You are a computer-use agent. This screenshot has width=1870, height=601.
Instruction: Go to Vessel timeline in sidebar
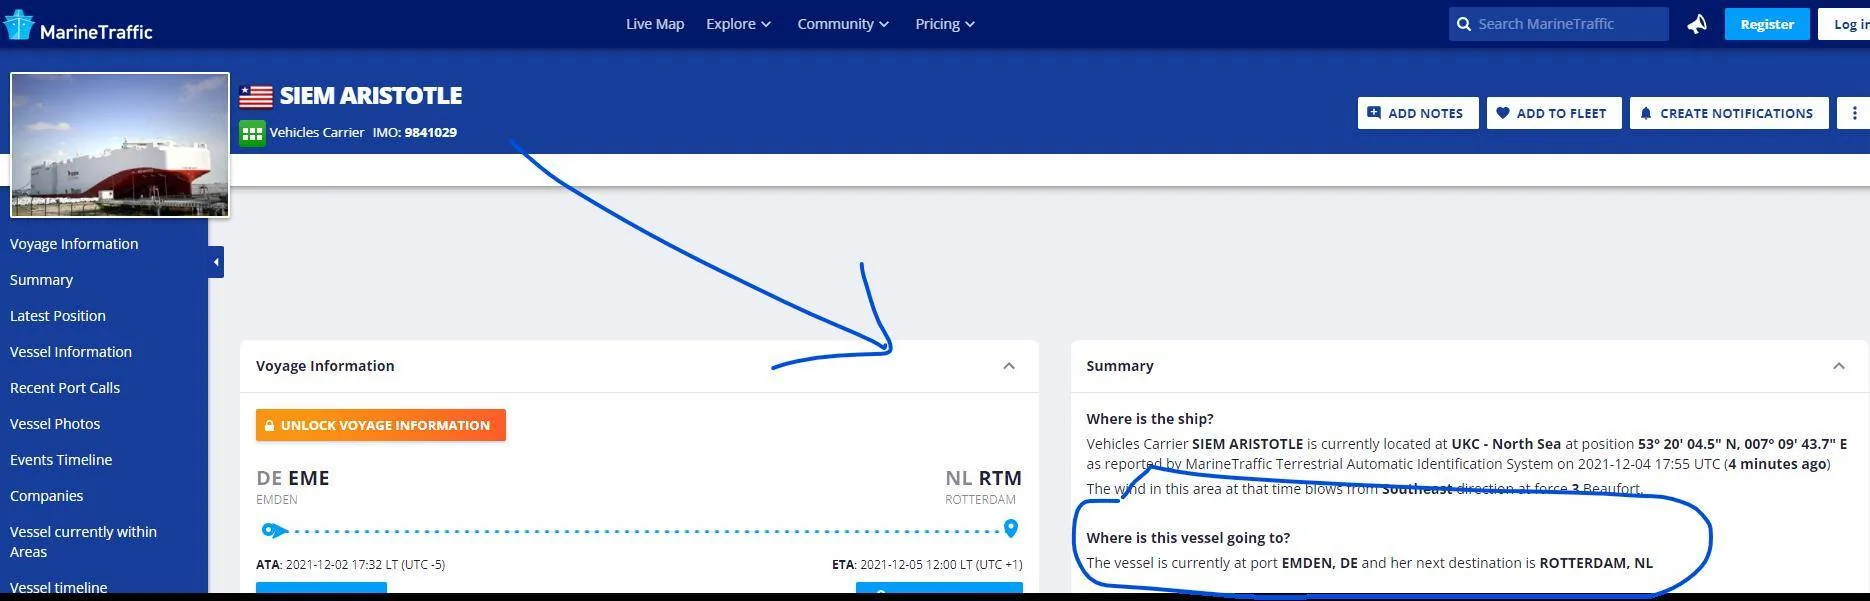[58, 588]
